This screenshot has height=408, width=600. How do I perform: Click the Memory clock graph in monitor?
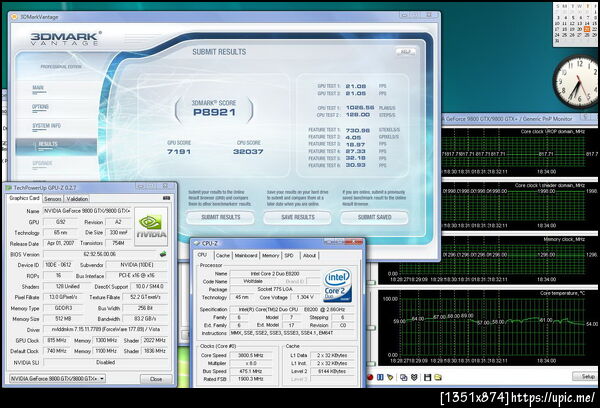[x=488, y=259]
